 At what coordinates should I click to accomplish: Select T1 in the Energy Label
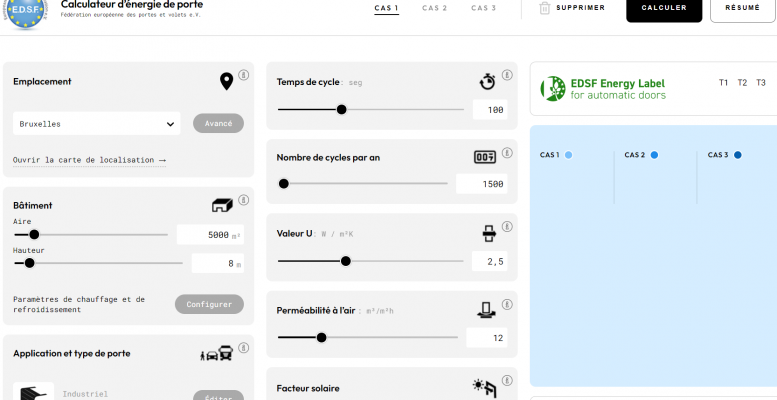pyautogui.click(x=723, y=83)
